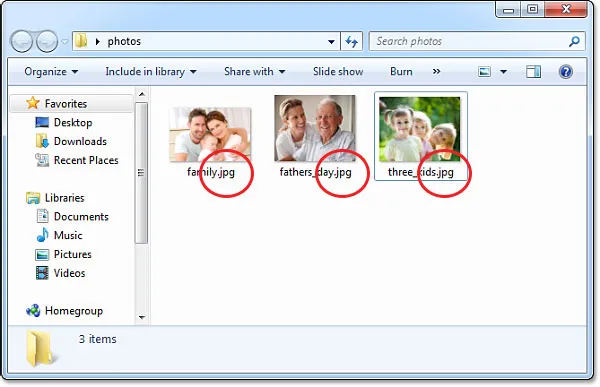Start the Slide show
This screenshot has height=387, width=600.
click(x=338, y=72)
